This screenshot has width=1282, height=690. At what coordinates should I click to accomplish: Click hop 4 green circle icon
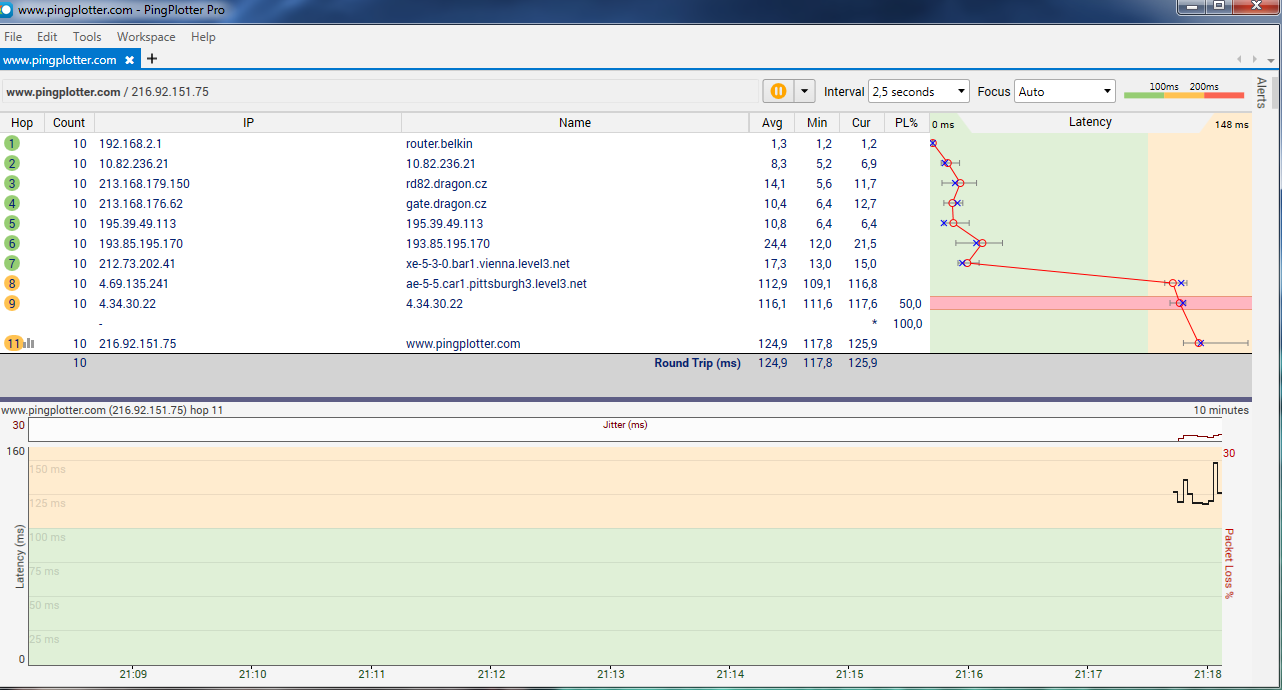pos(12,203)
